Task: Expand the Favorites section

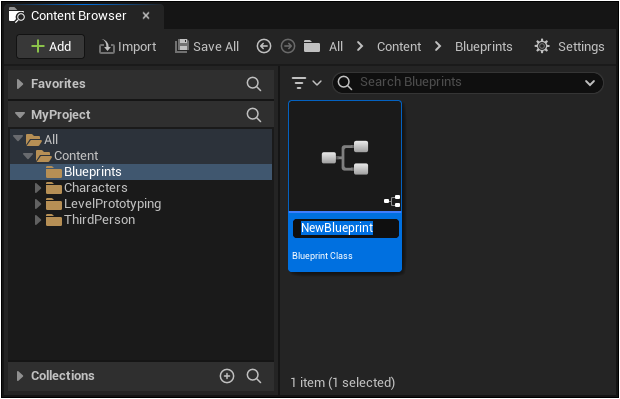Action: [19, 84]
